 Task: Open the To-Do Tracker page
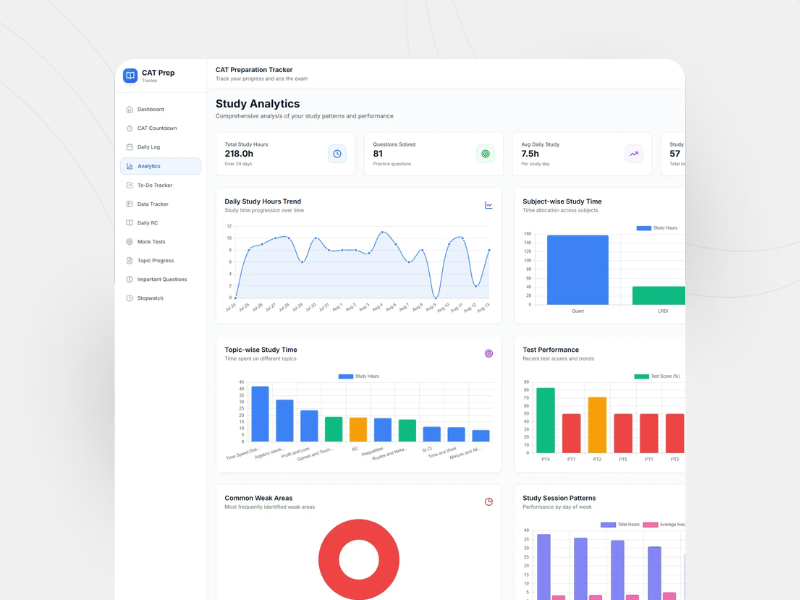[x=155, y=185]
